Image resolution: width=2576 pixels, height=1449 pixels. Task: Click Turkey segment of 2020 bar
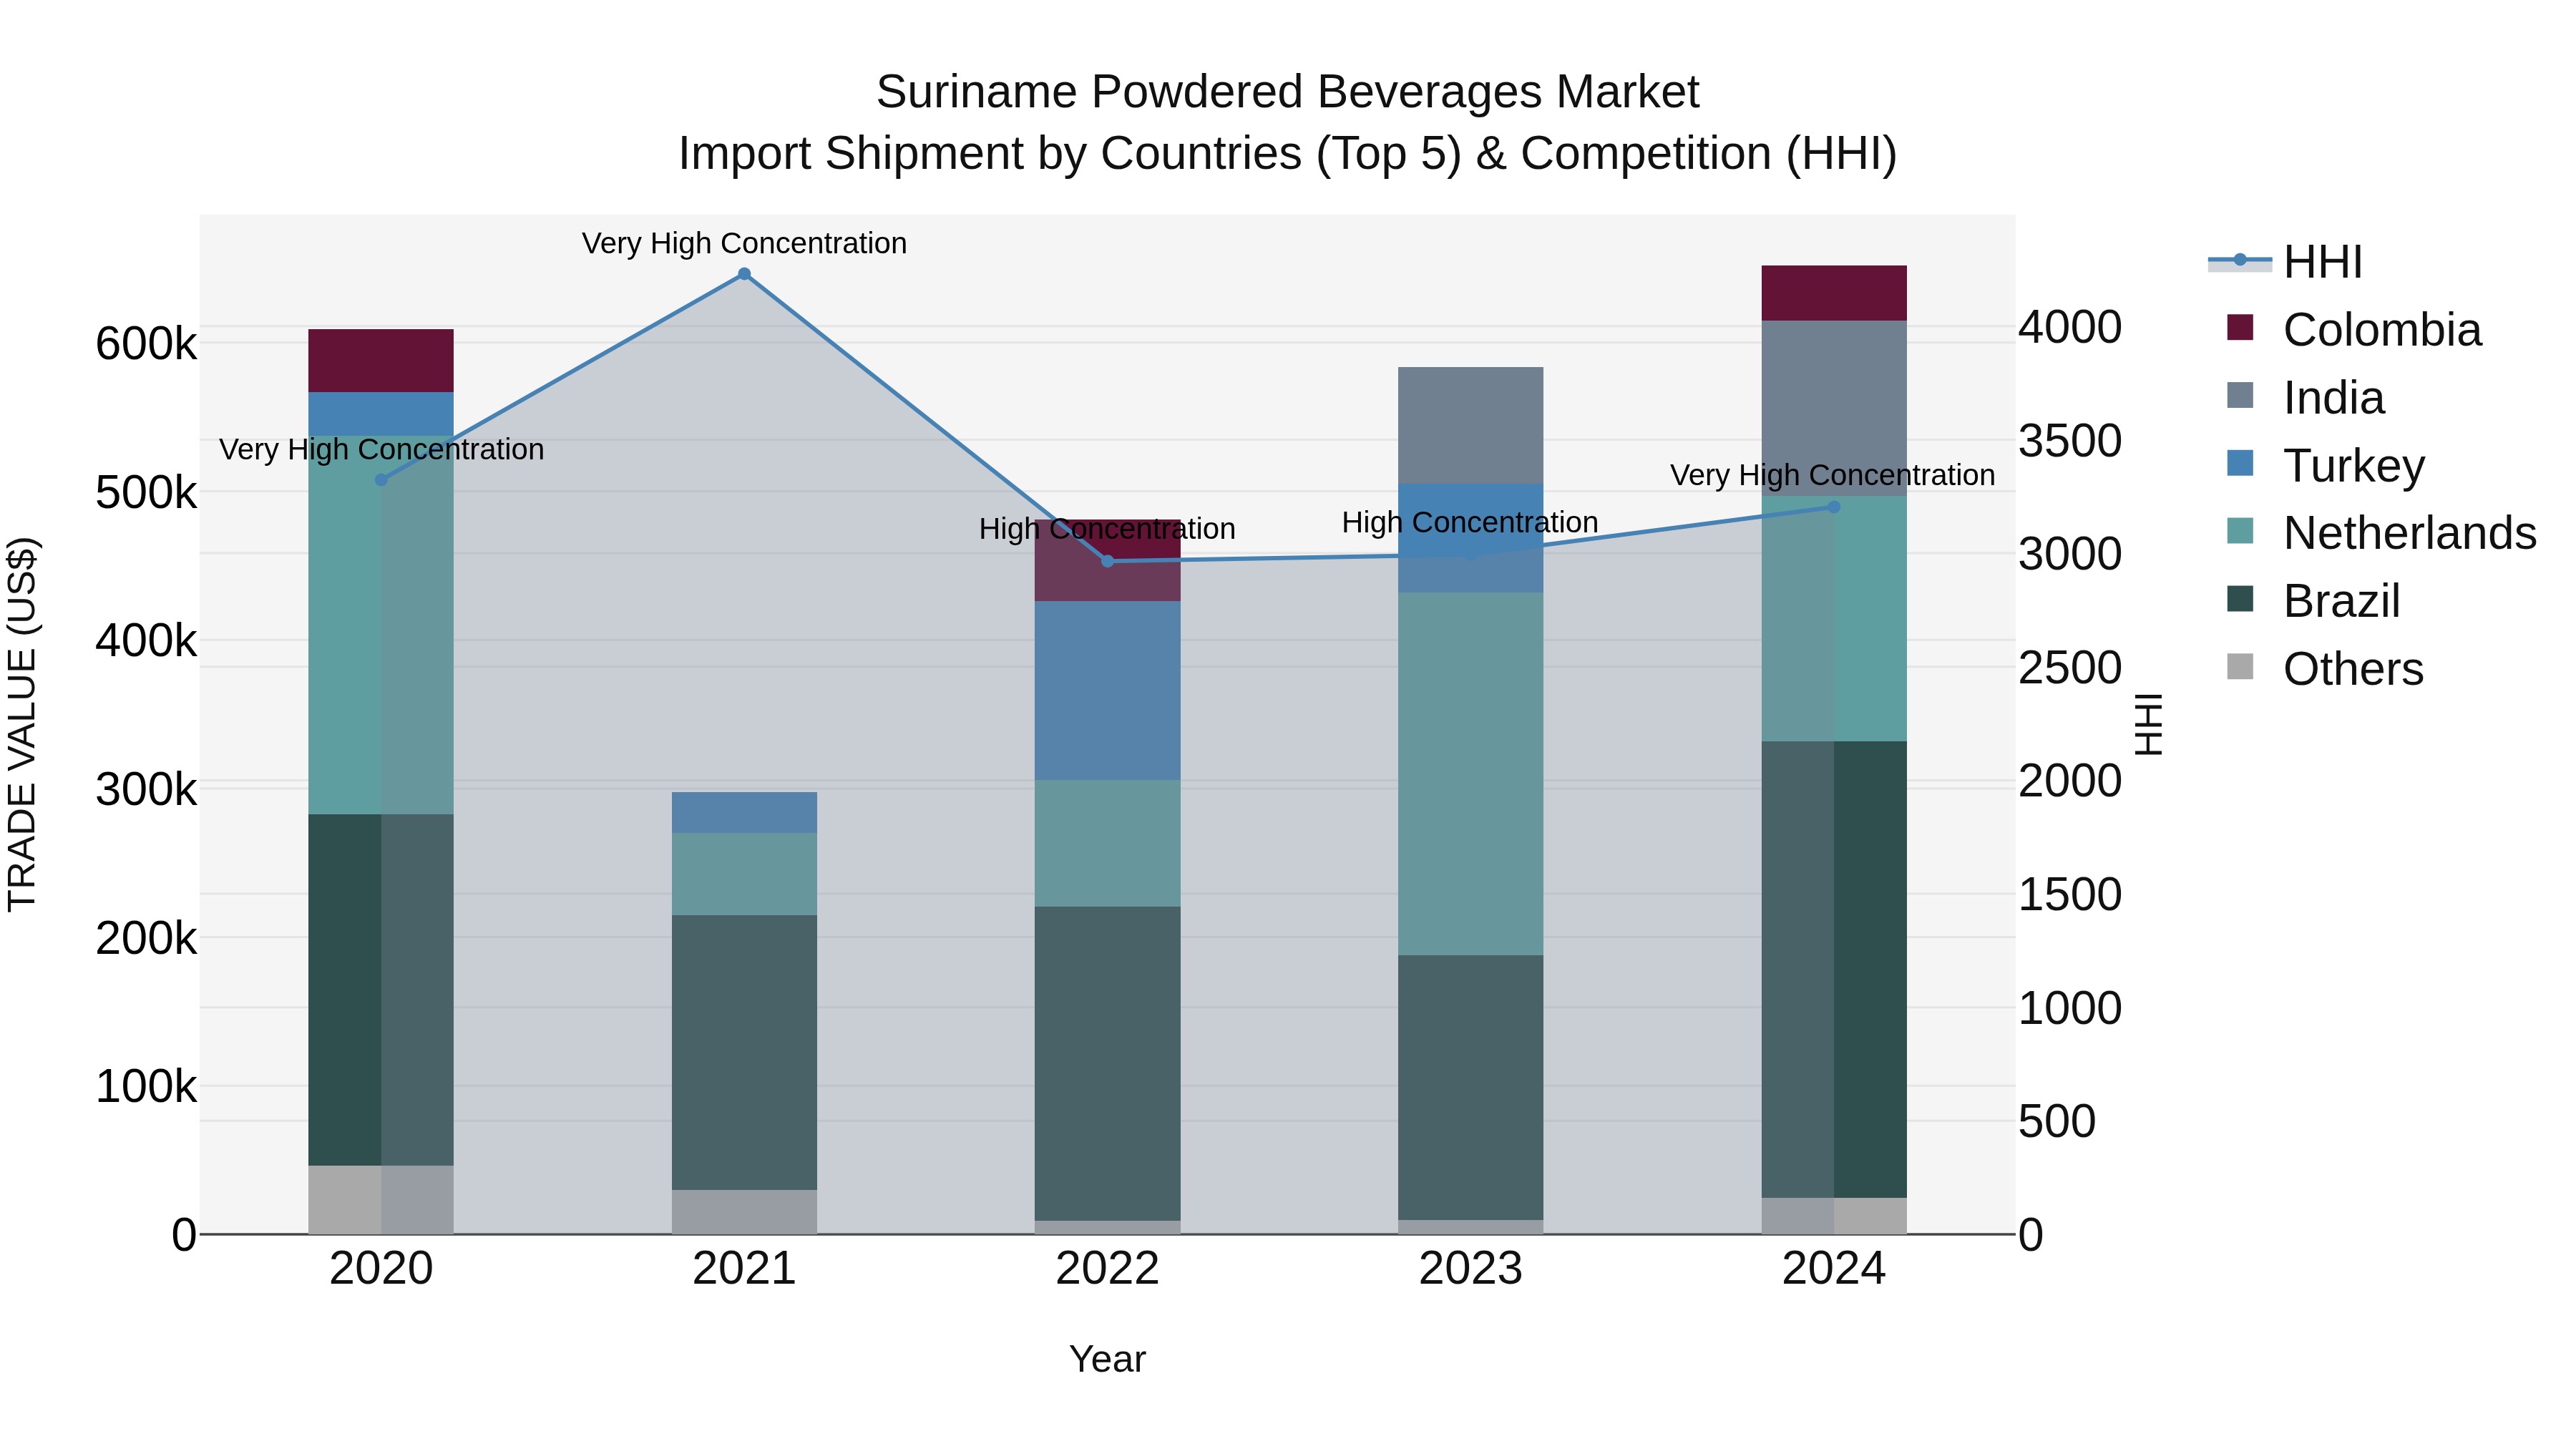[381, 414]
